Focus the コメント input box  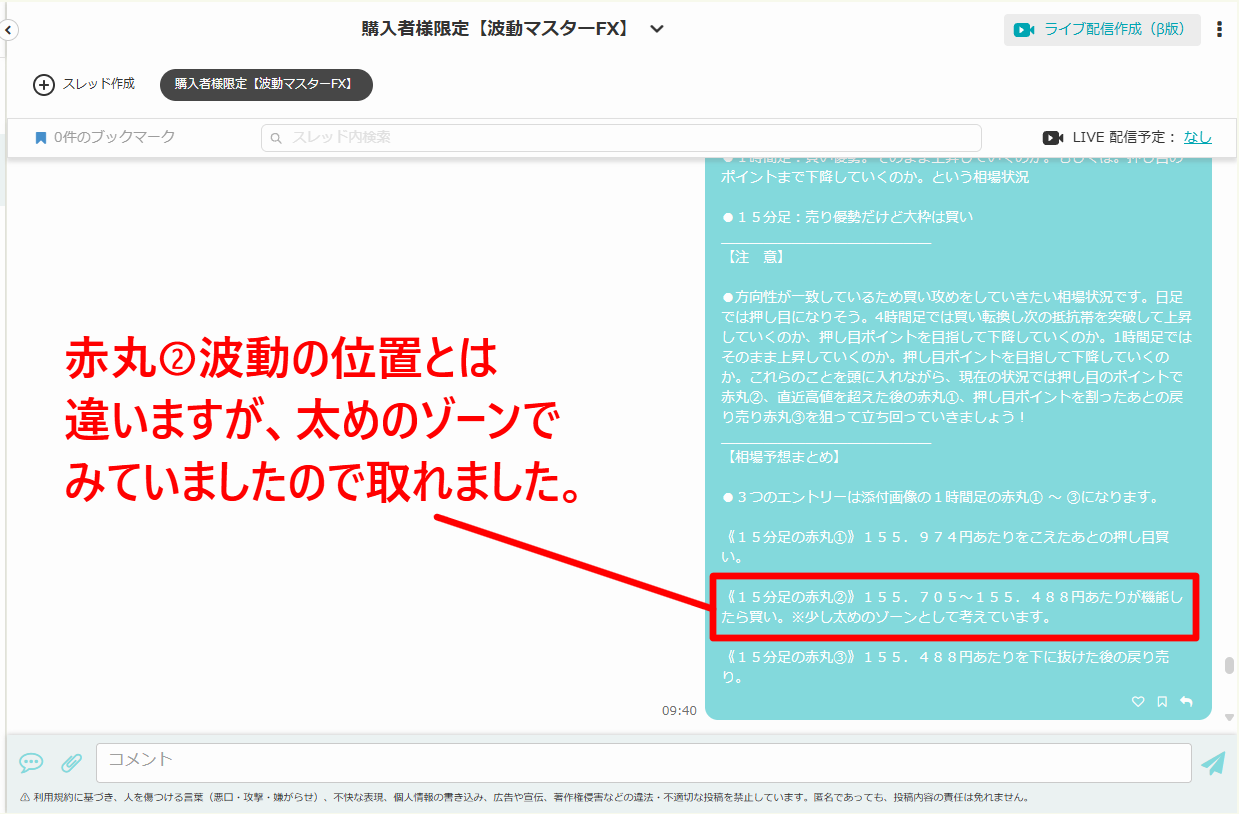pyautogui.click(x=643, y=762)
